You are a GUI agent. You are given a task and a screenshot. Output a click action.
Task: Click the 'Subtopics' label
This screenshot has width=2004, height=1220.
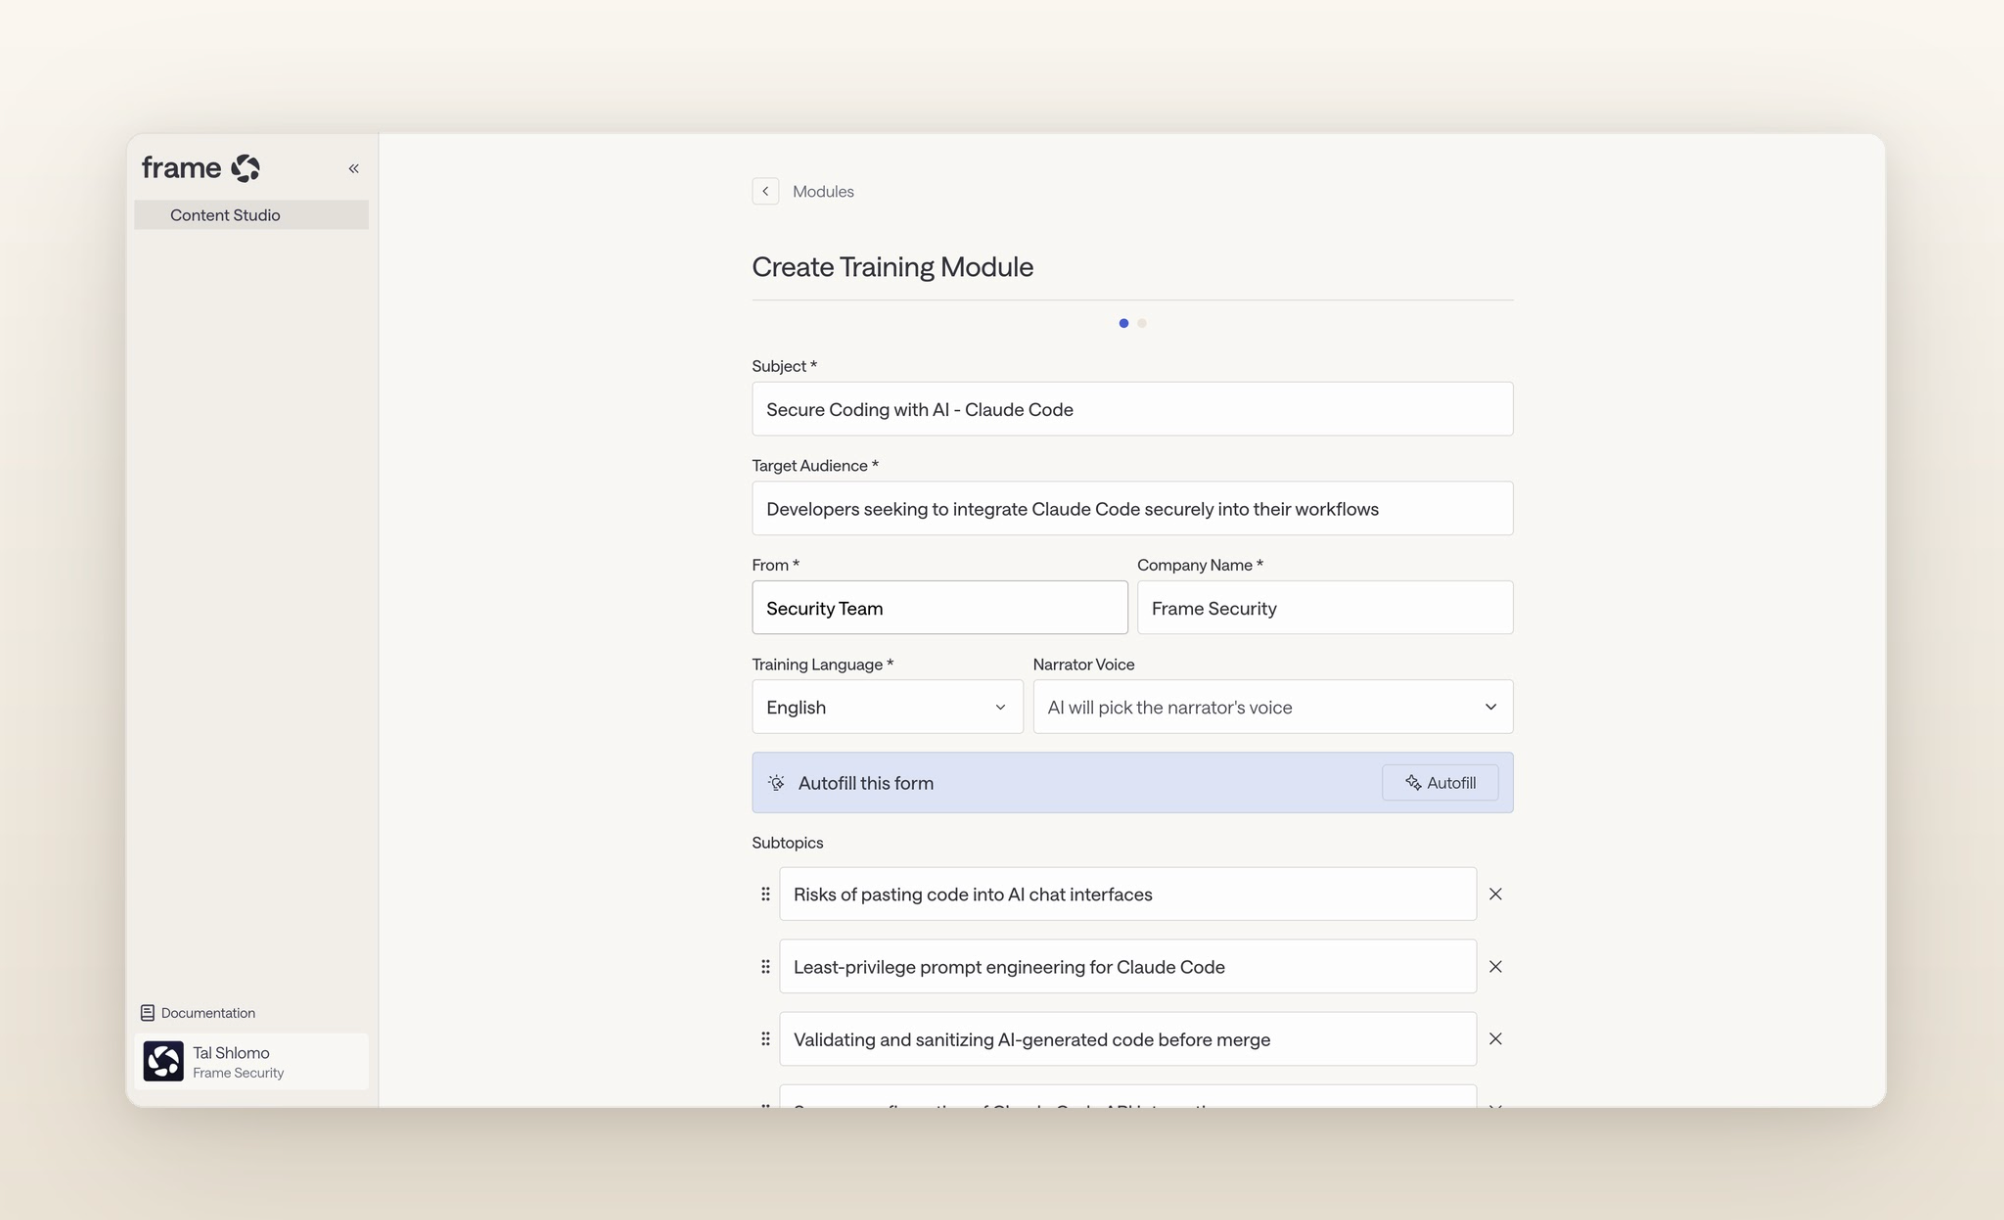[787, 843]
